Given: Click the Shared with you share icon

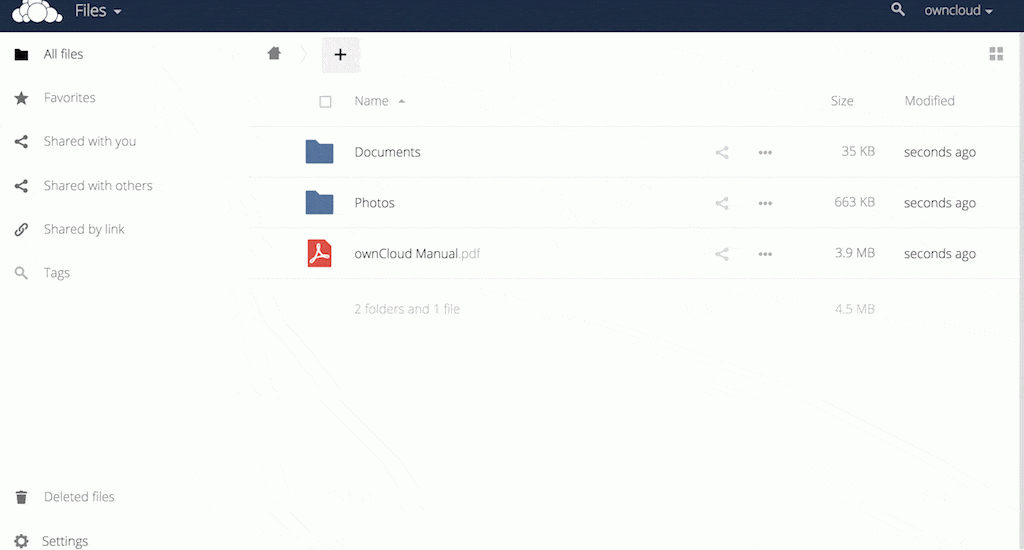Looking at the screenshot, I should pyautogui.click(x=21, y=142).
